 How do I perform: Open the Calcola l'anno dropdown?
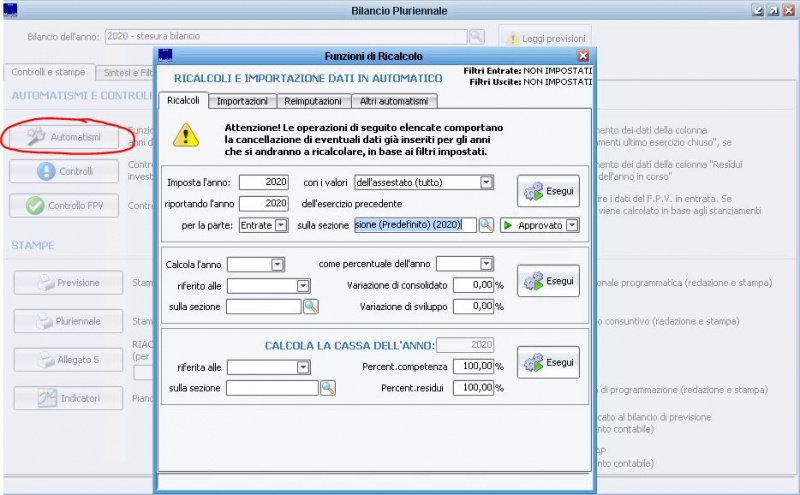(277, 264)
